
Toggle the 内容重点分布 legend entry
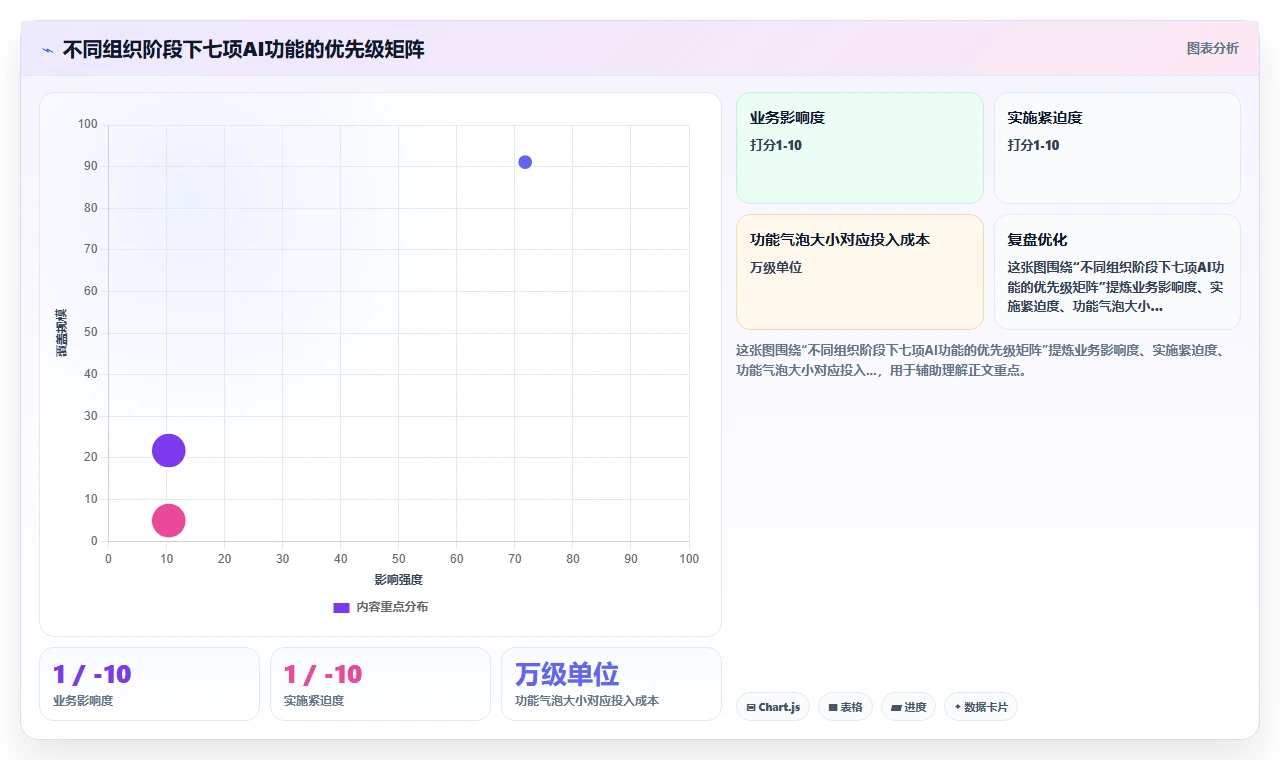[380, 607]
